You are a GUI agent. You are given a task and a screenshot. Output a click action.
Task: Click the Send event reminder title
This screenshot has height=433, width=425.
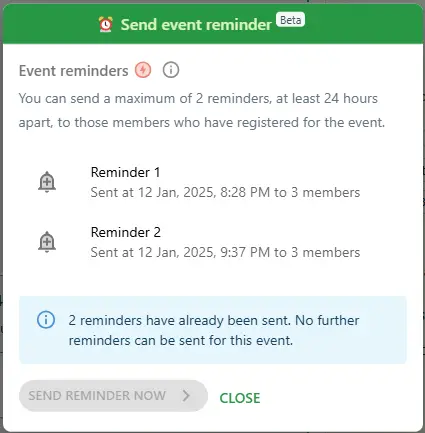click(196, 25)
